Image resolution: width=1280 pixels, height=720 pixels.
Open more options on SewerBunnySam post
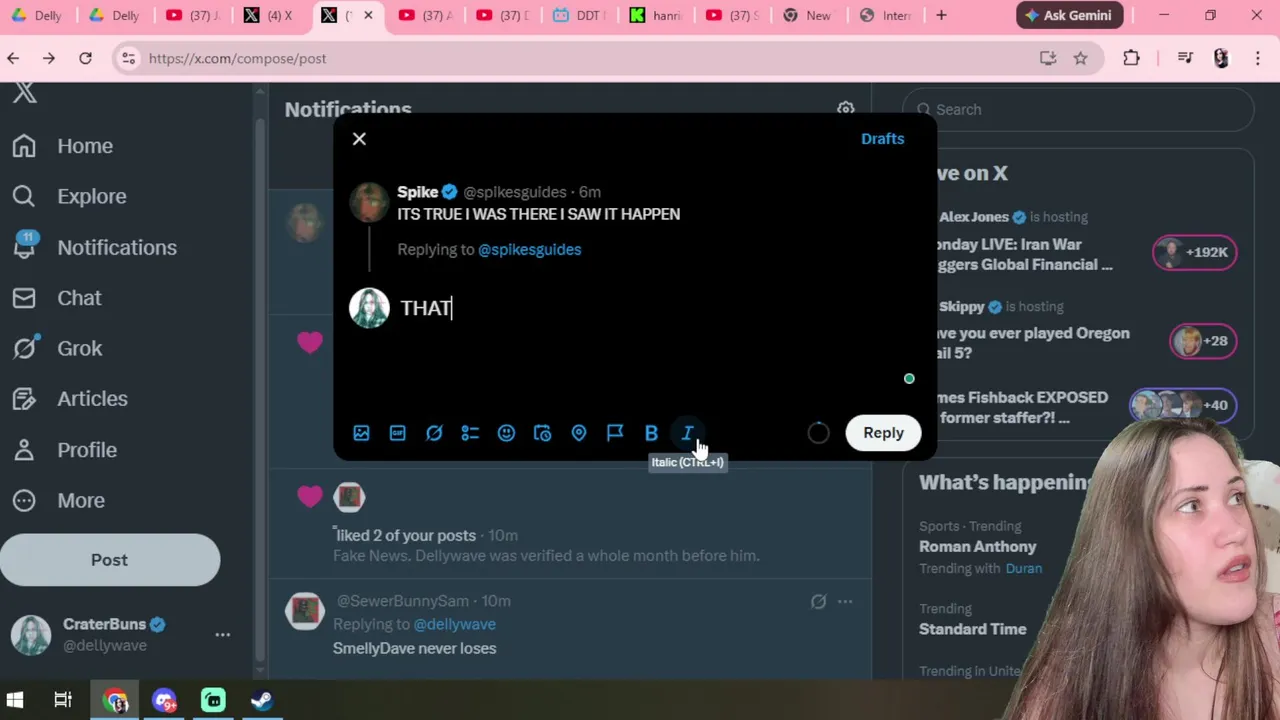[x=845, y=601]
